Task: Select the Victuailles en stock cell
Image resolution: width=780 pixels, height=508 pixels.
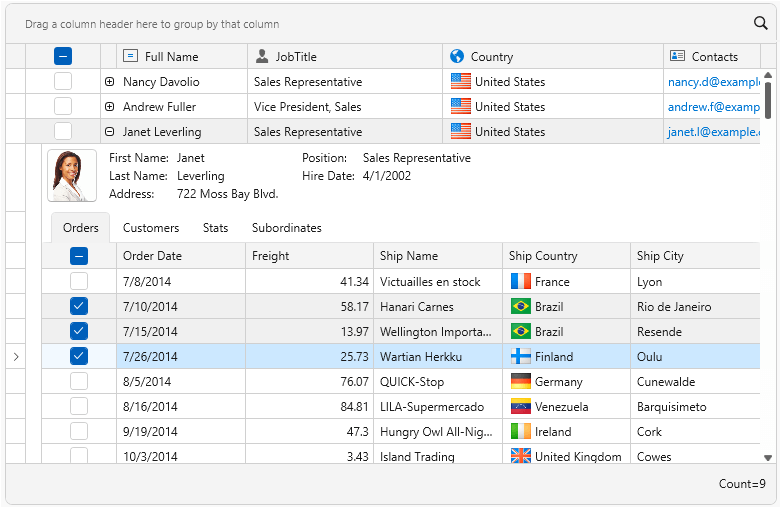Action: pos(438,281)
